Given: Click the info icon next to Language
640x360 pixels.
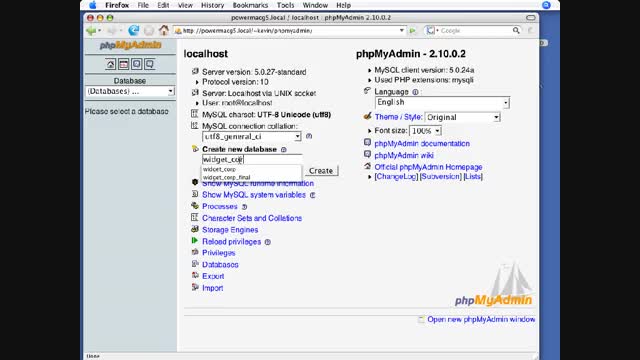Looking at the screenshot, I should click(415, 92).
